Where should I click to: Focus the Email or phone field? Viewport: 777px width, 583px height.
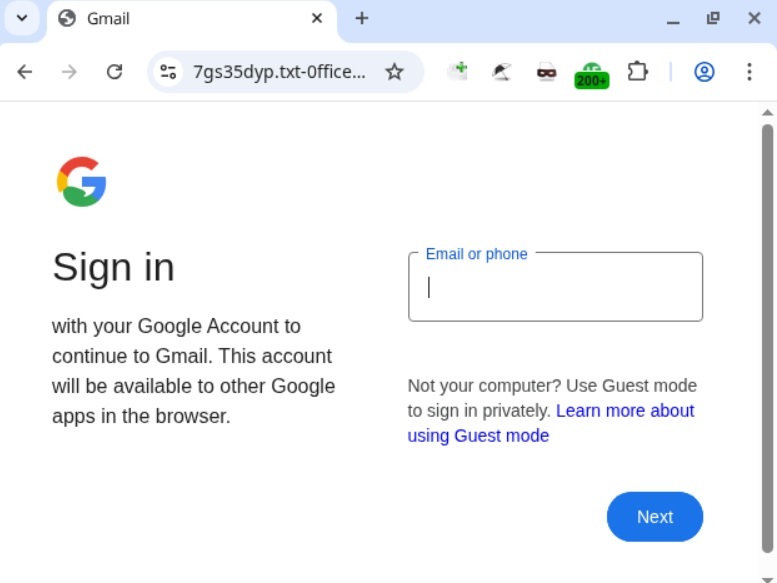(555, 288)
